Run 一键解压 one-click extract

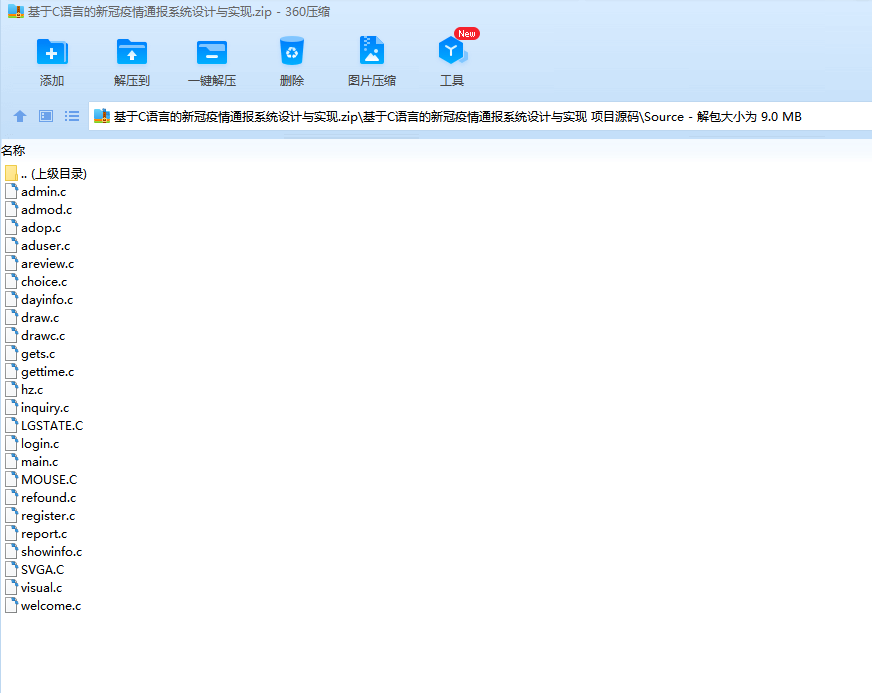212,52
